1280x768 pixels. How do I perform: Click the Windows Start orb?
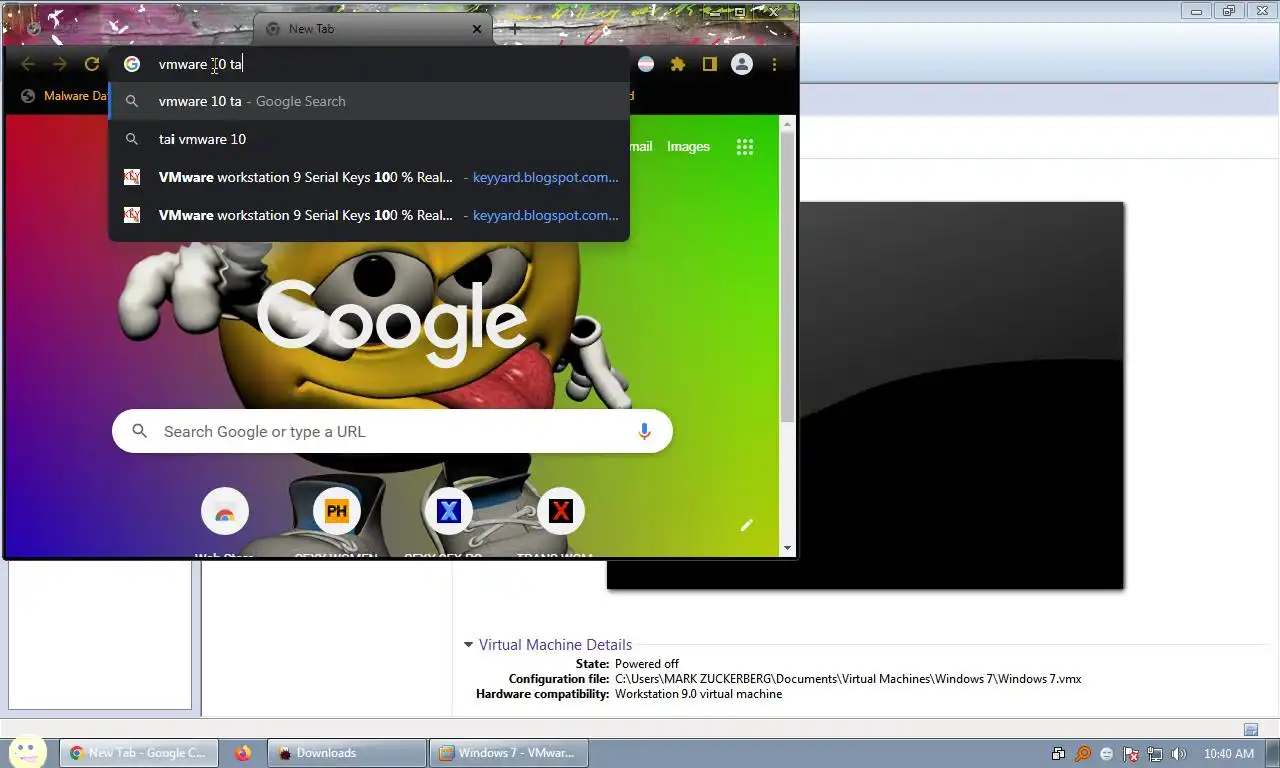pos(26,752)
